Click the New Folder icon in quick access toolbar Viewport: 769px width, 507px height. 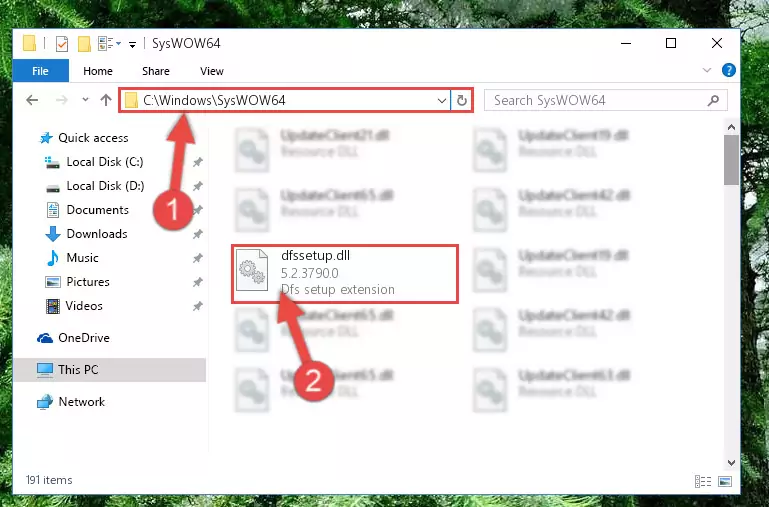84,44
